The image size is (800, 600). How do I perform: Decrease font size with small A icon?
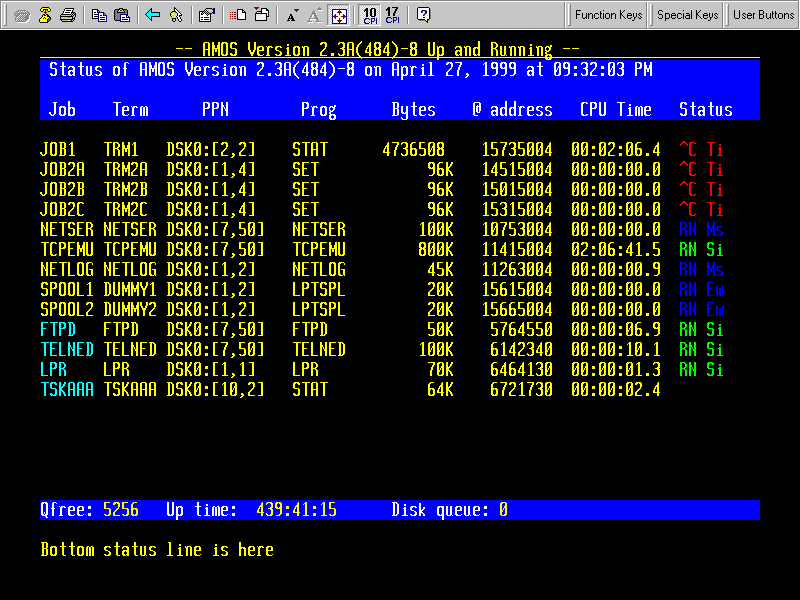tap(291, 15)
